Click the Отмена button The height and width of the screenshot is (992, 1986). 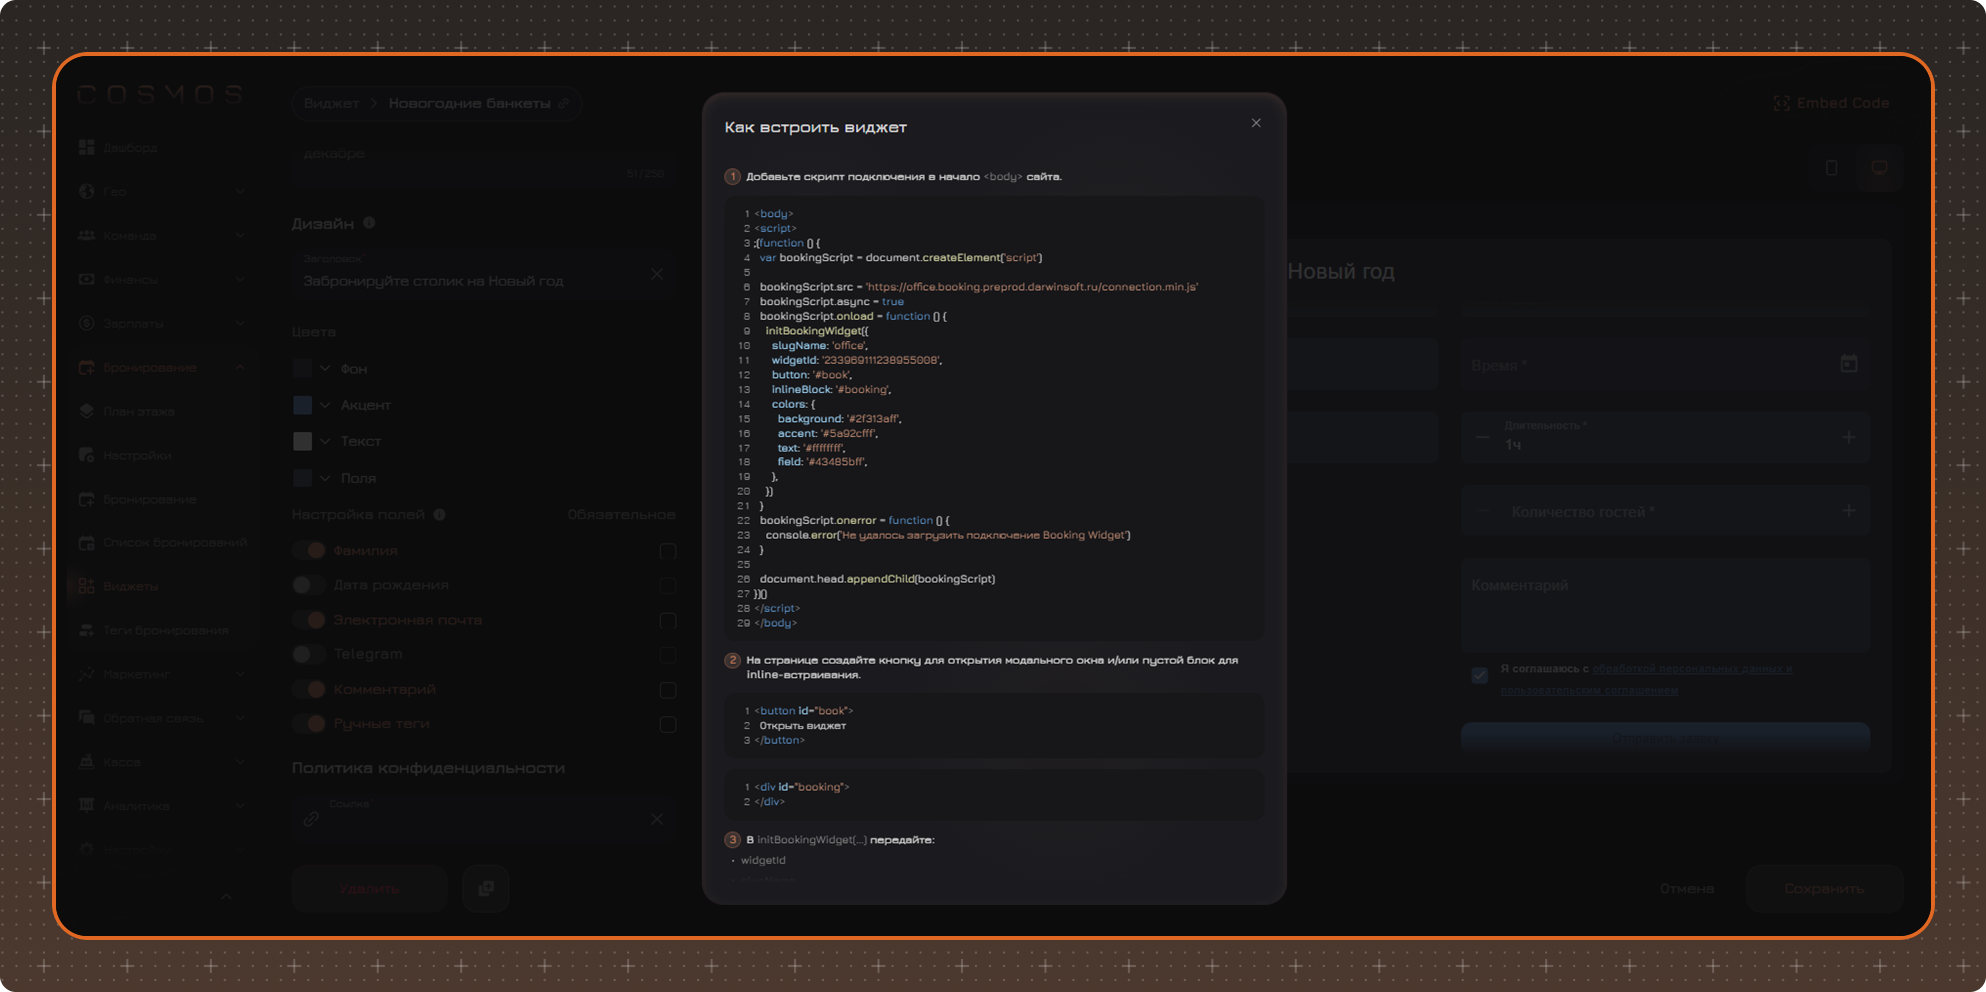tap(1687, 888)
